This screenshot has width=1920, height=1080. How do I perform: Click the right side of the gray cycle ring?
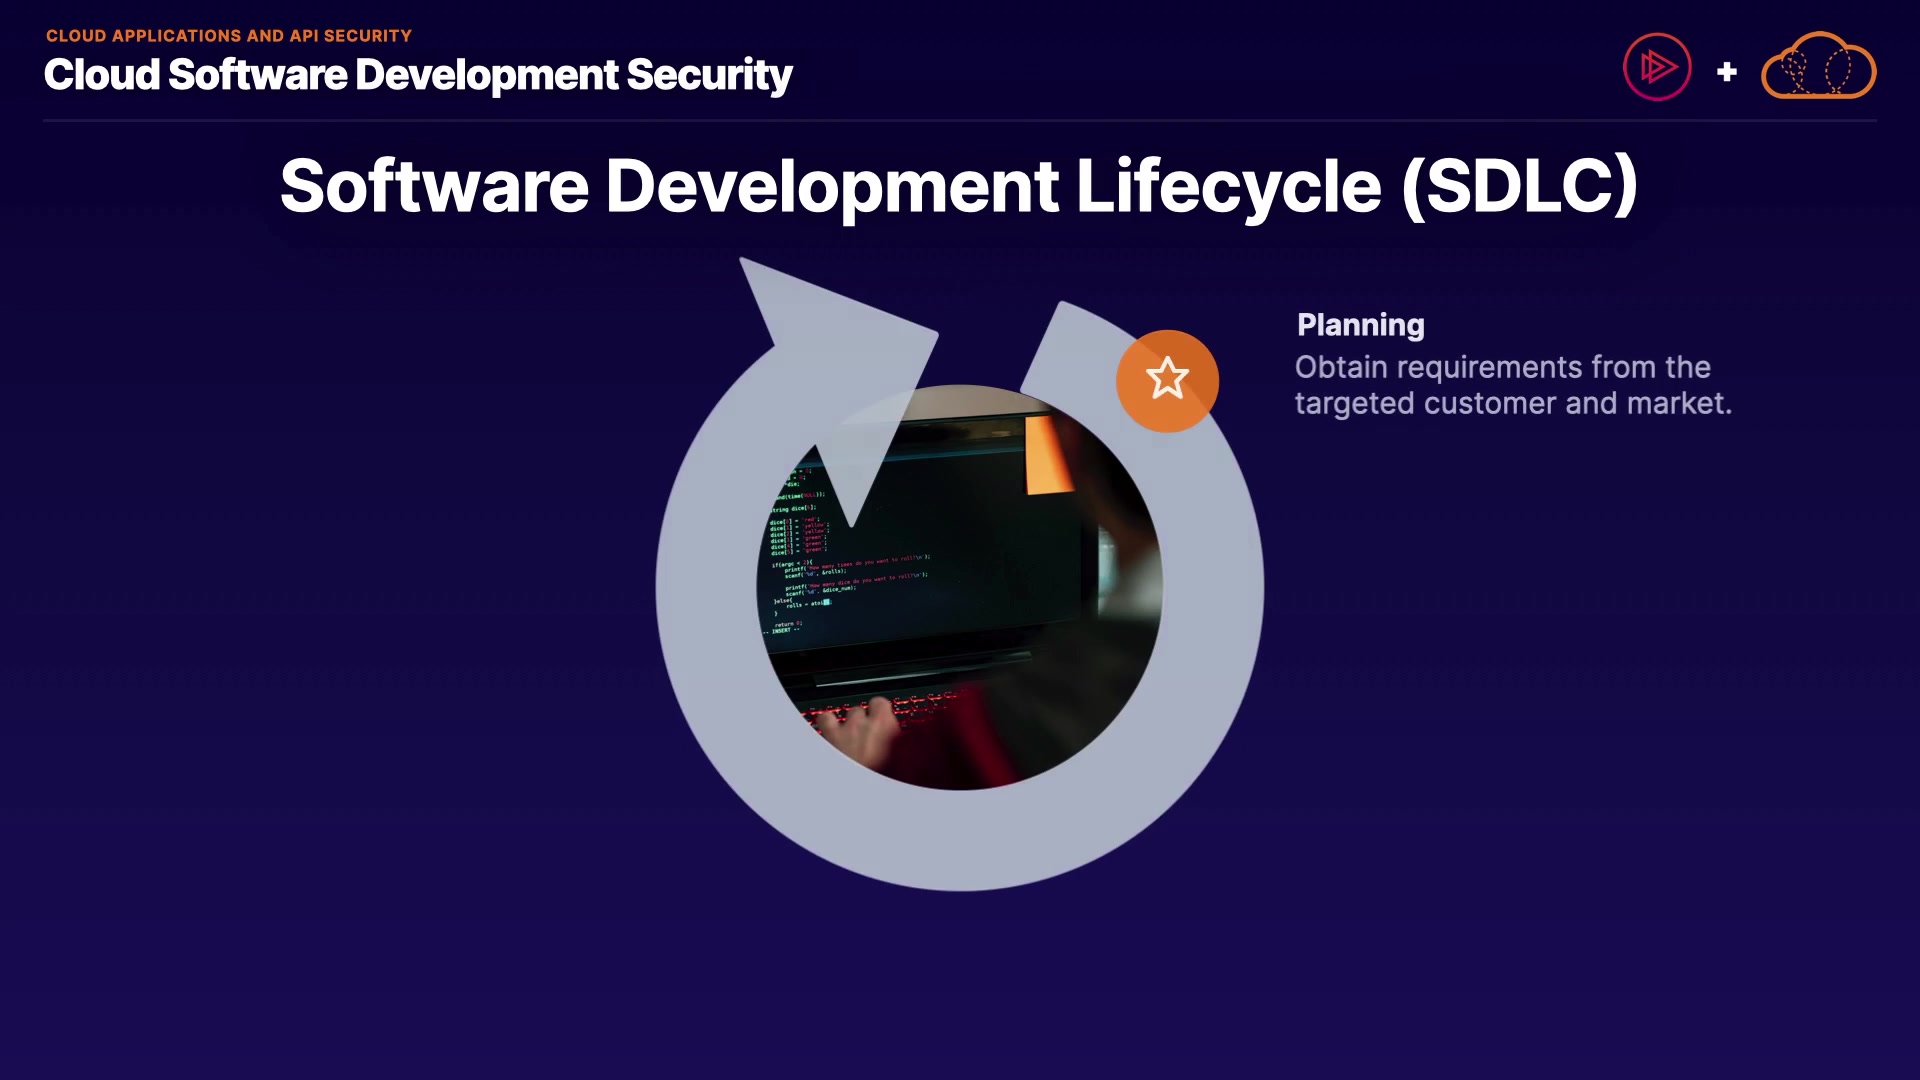pyautogui.click(x=1212, y=590)
